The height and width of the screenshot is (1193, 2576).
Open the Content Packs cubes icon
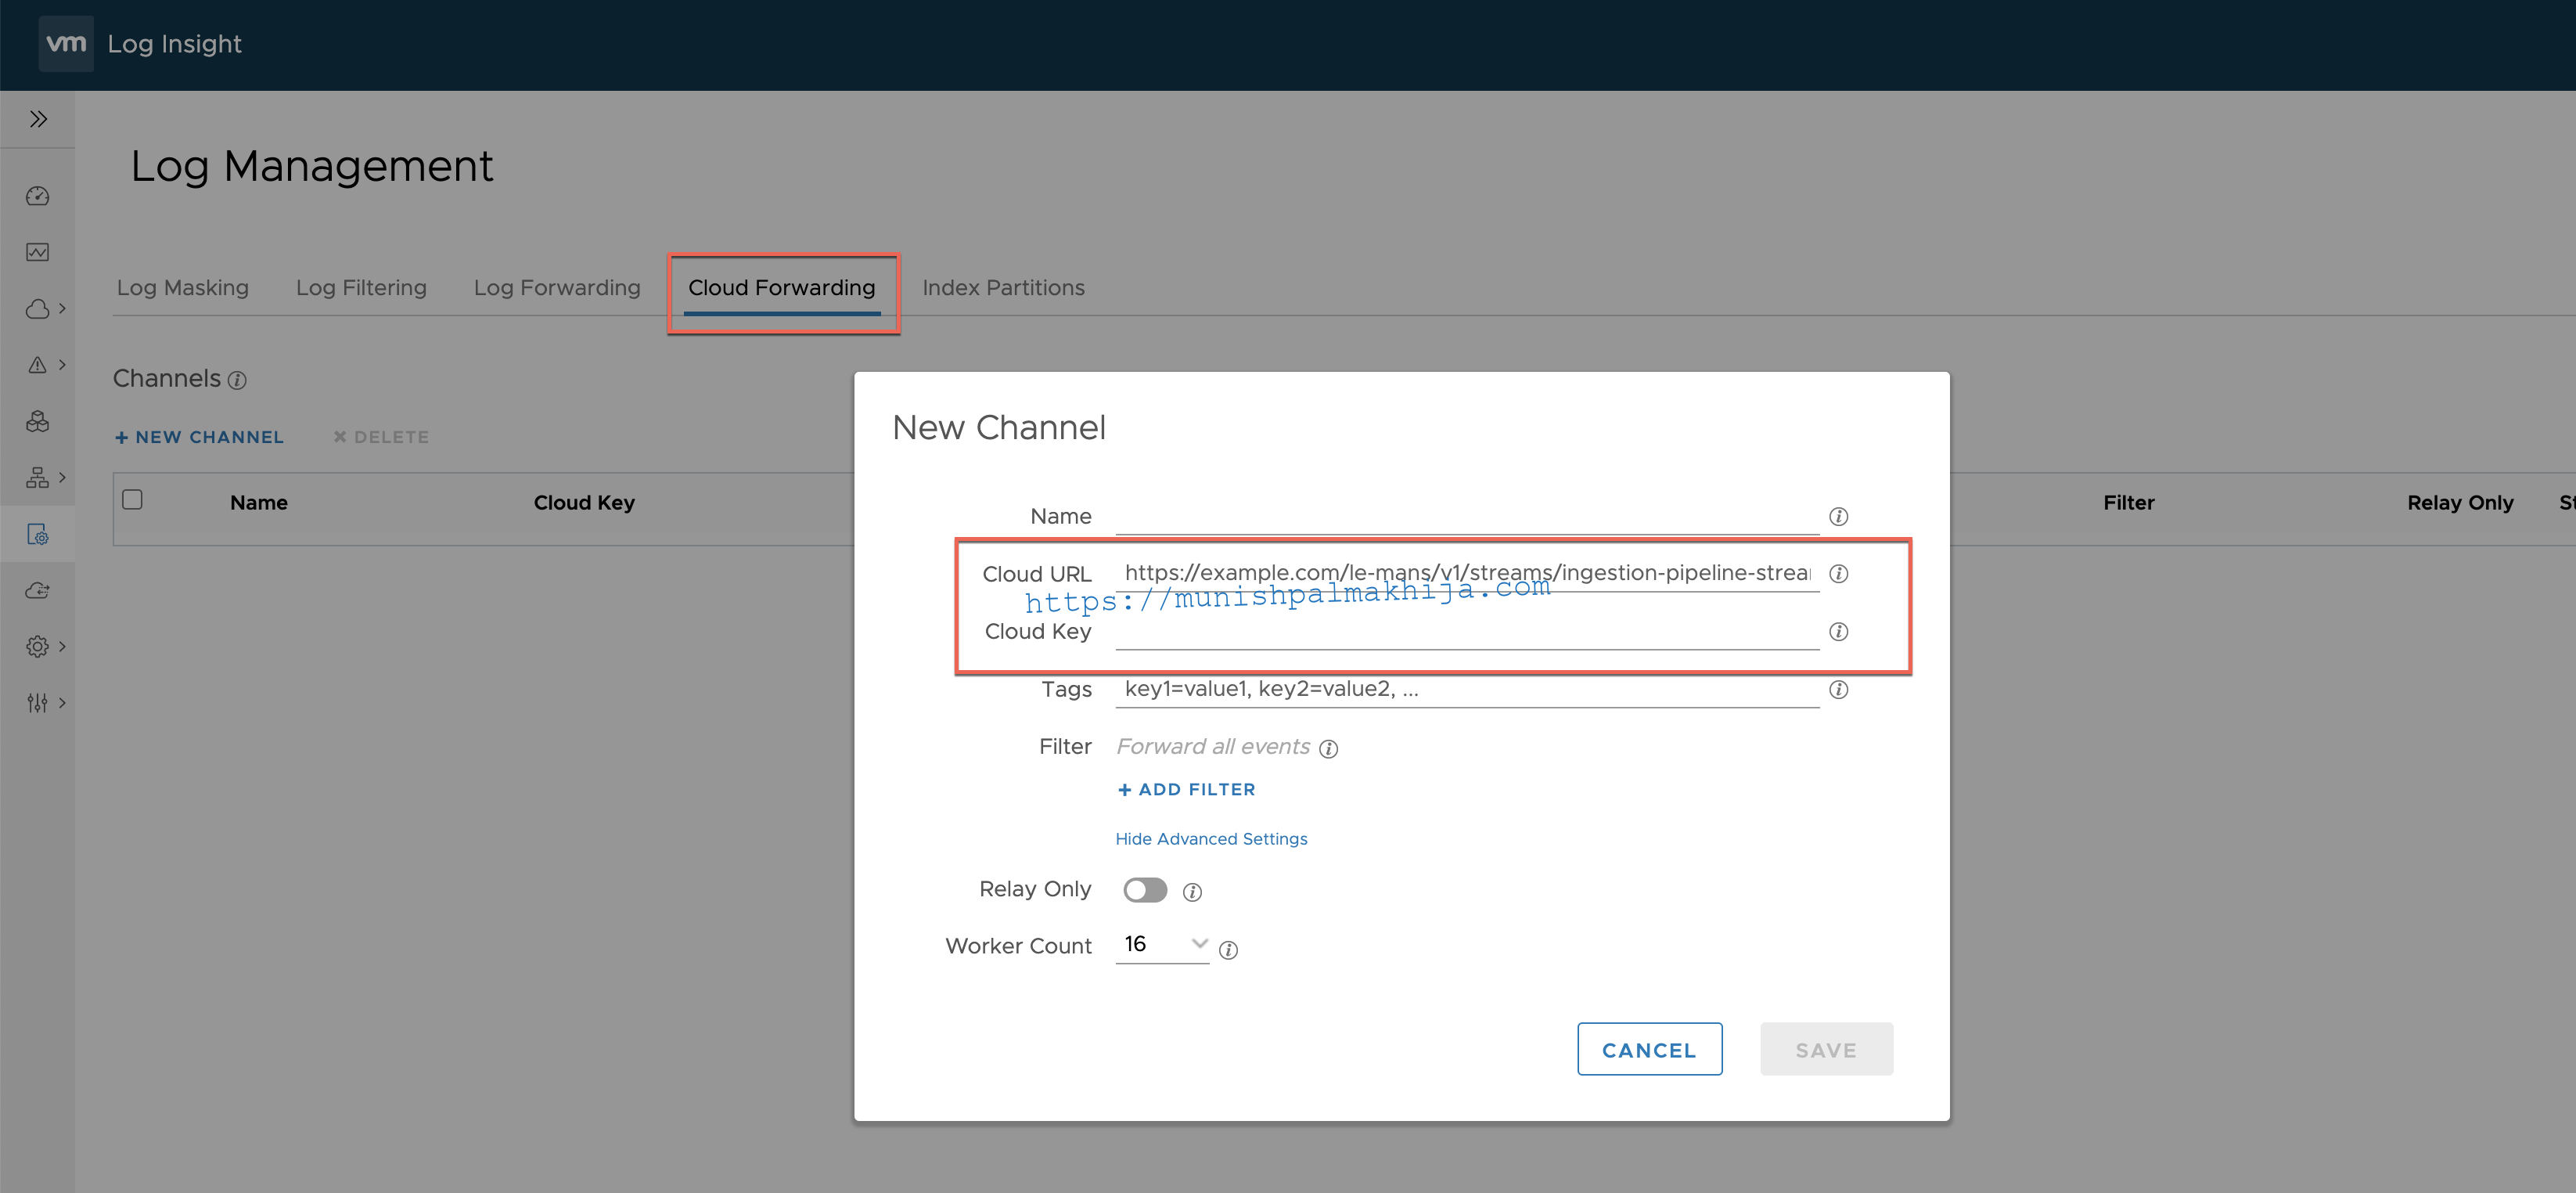click(38, 421)
